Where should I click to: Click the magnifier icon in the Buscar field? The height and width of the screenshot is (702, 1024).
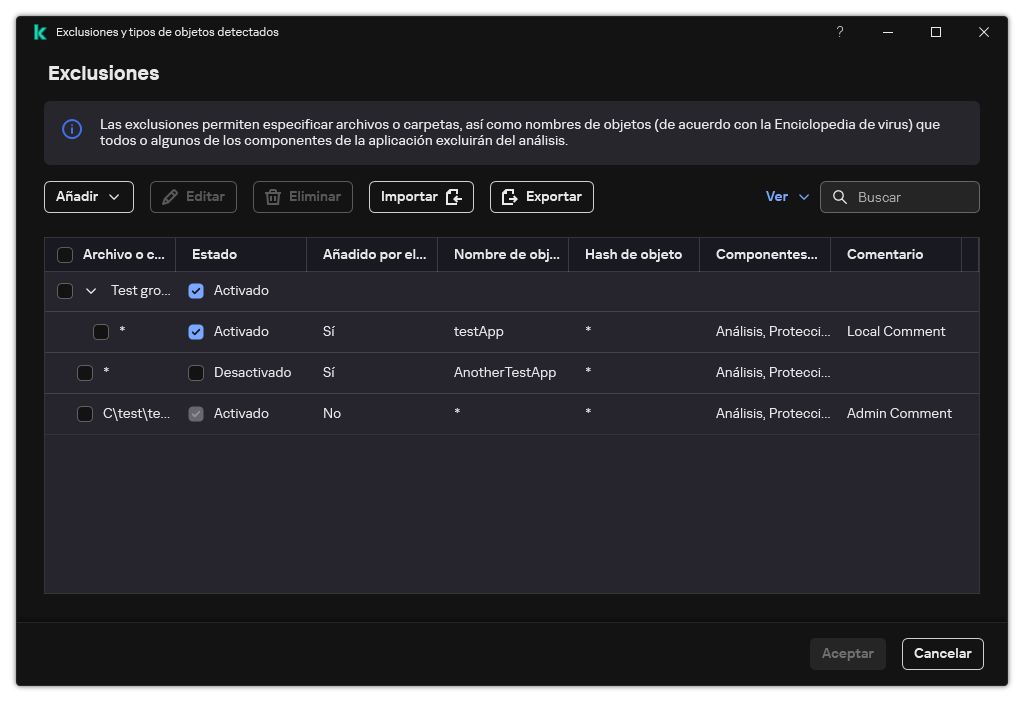tap(840, 197)
